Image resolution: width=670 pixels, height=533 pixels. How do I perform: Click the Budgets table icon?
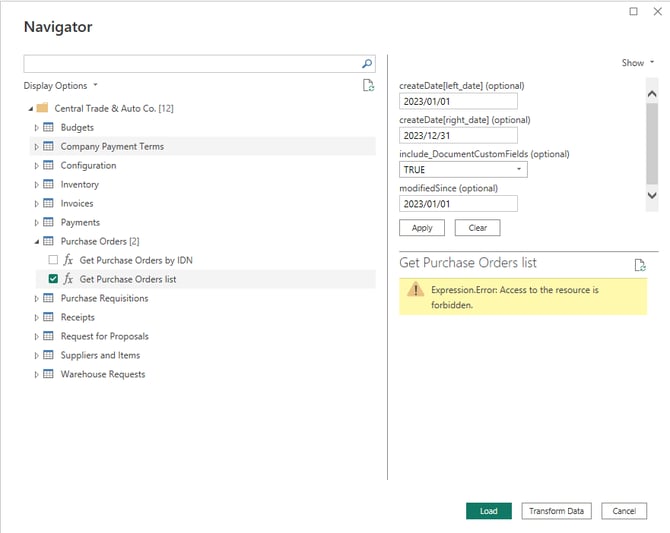pyautogui.click(x=48, y=127)
